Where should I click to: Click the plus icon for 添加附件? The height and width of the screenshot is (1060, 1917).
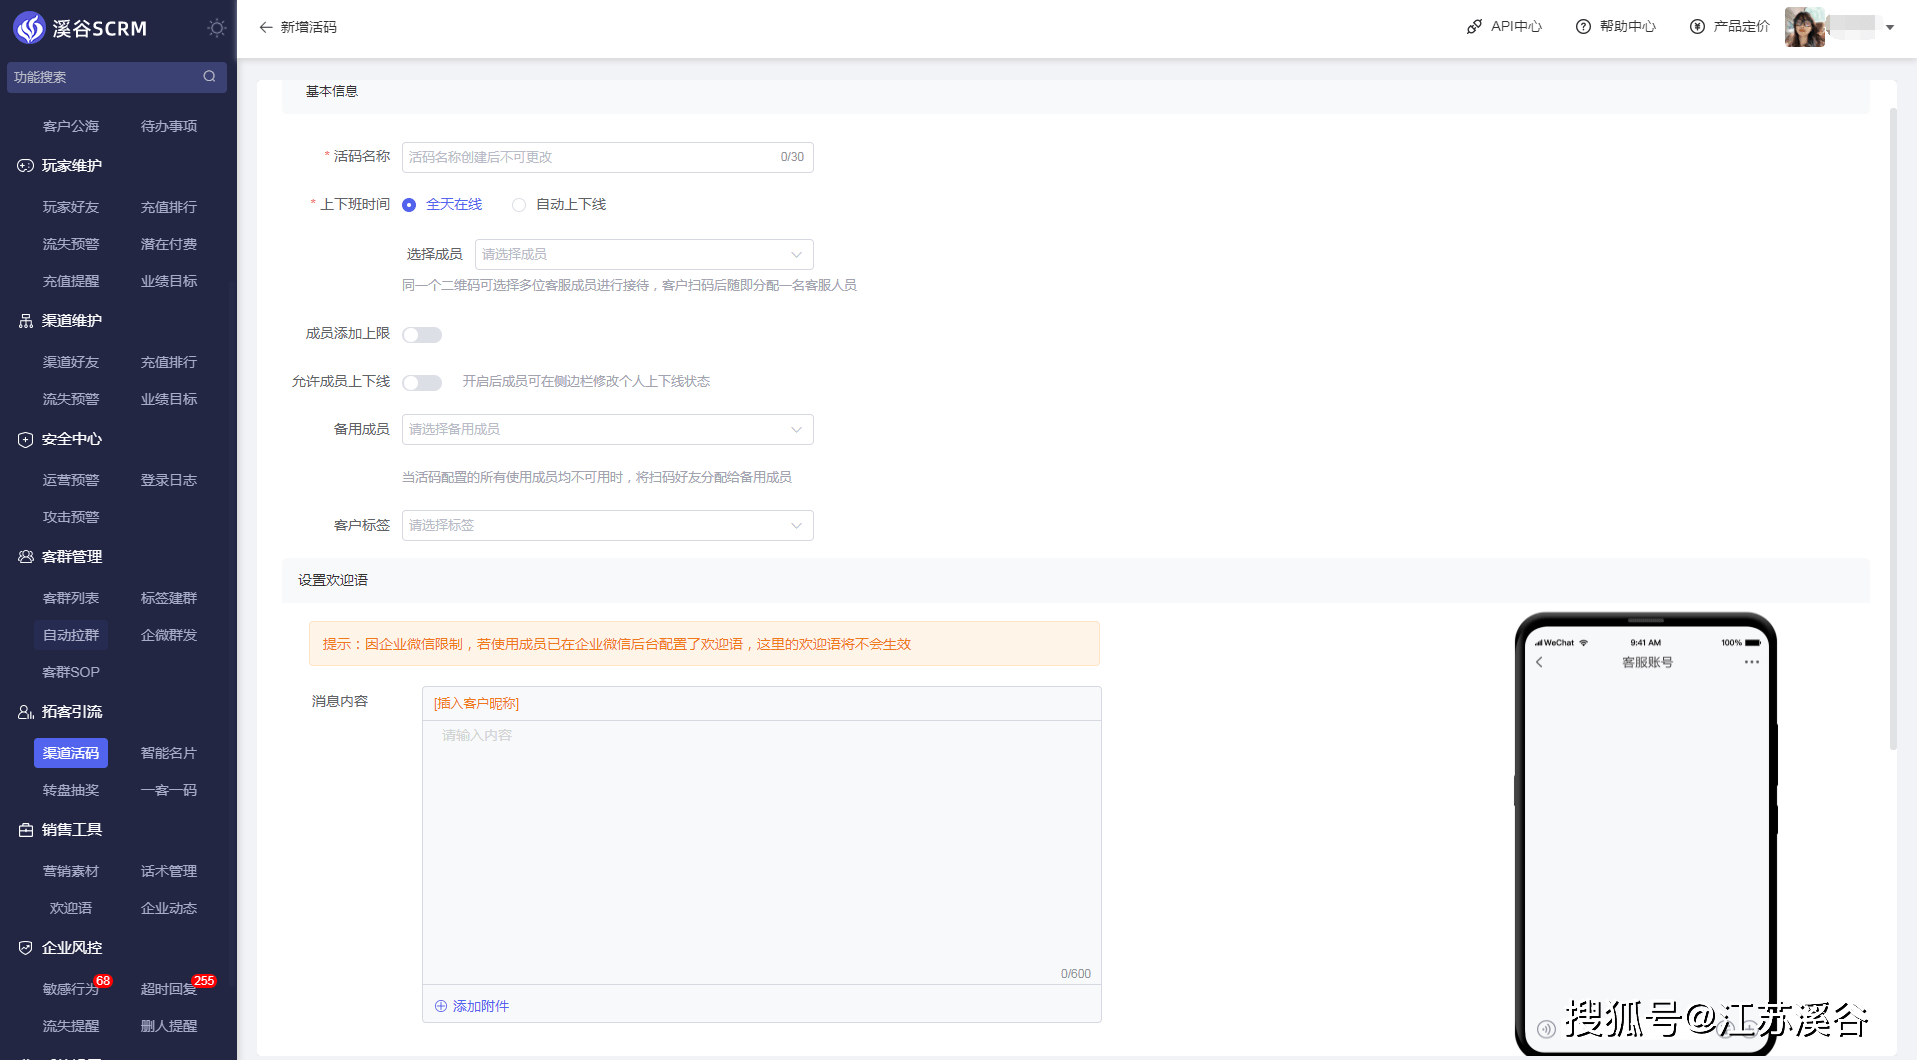pos(441,1006)
